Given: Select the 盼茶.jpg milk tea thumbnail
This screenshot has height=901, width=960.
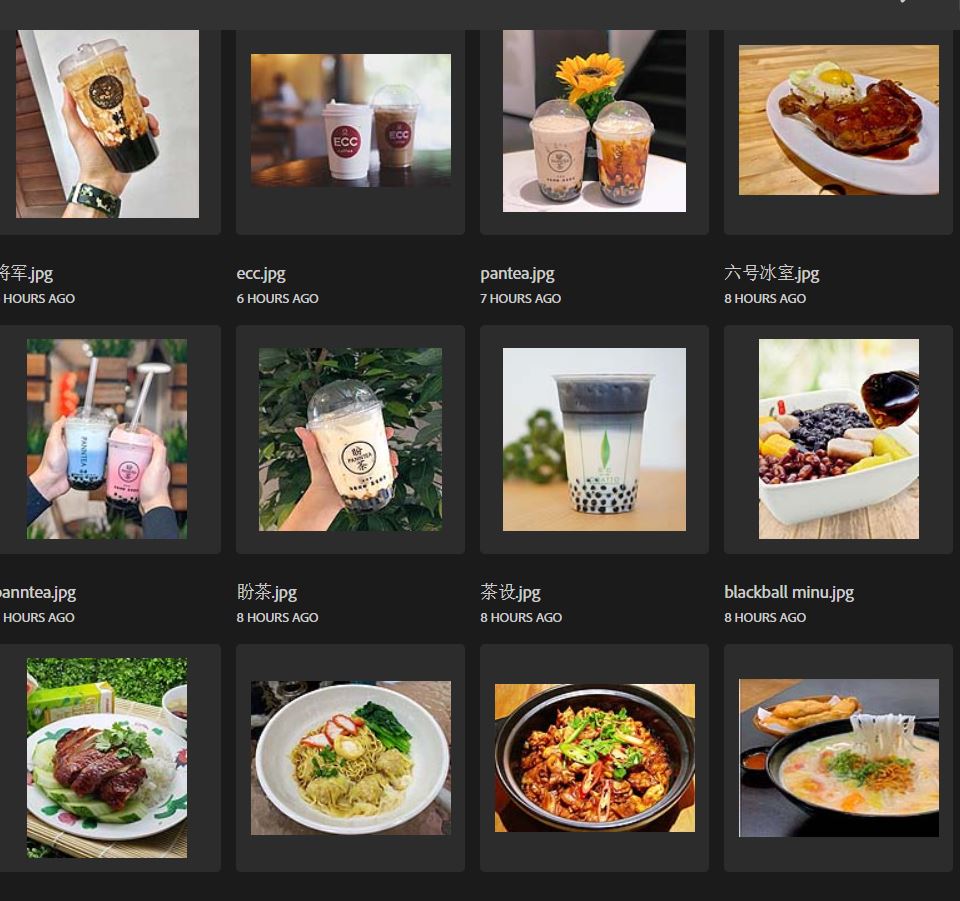Looking at the screenshot, I should (350, 439).
